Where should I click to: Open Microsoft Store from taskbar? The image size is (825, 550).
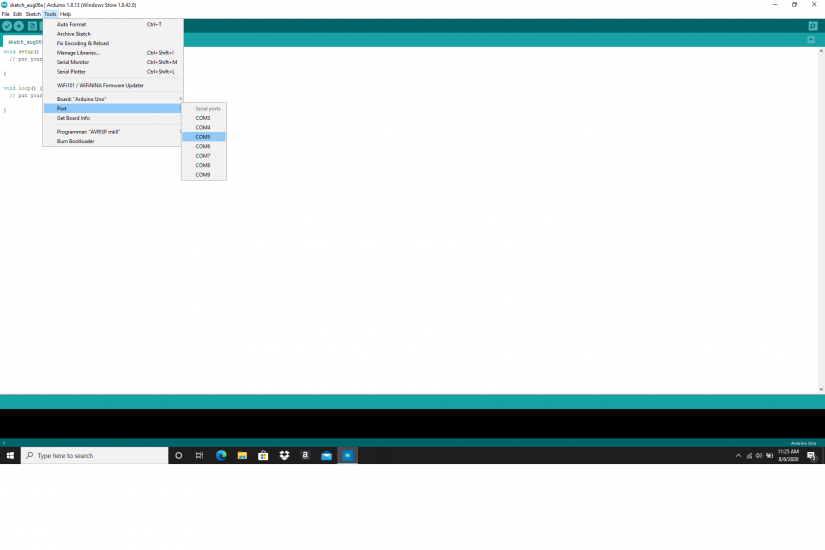coord(263,455)
